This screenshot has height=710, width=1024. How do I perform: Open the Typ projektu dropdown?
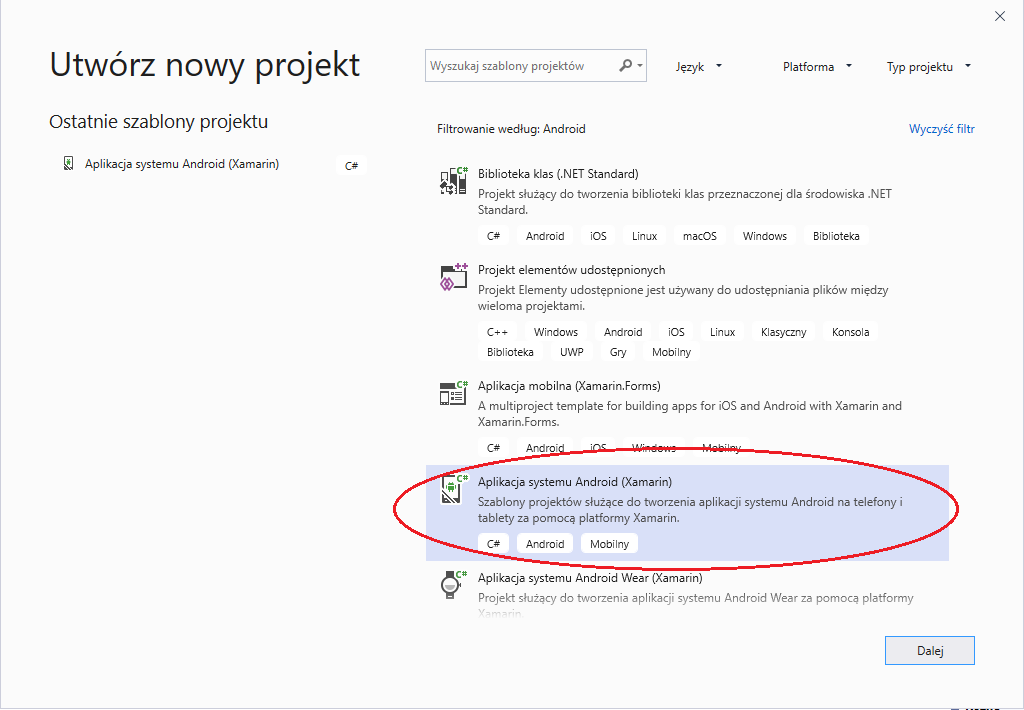(x=927, y=66)
